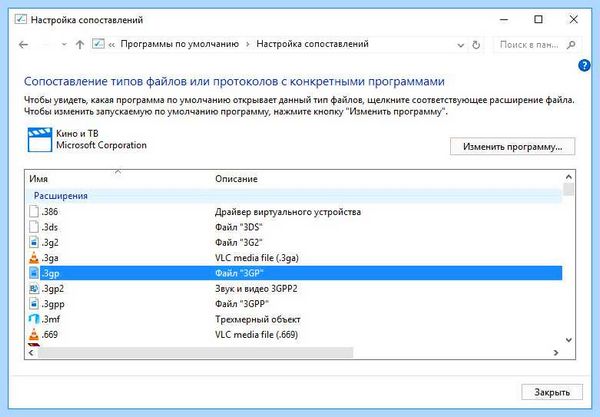Click the horizontal scrollbar thumb
Screen dimensions: 600x417
[195, 352]
